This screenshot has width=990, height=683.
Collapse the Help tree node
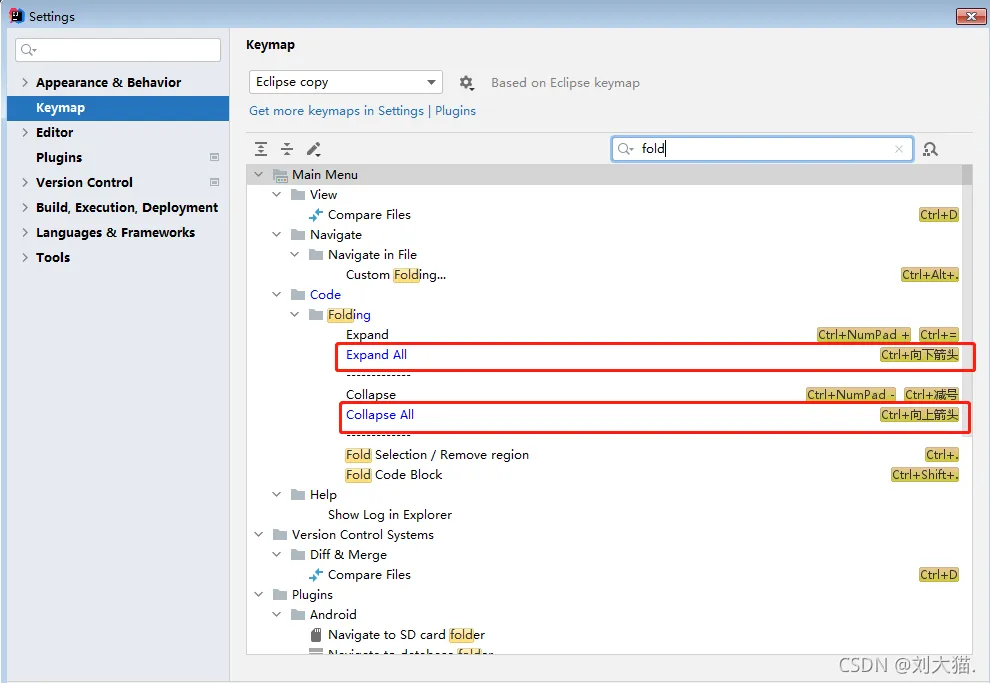pos(277,494)
